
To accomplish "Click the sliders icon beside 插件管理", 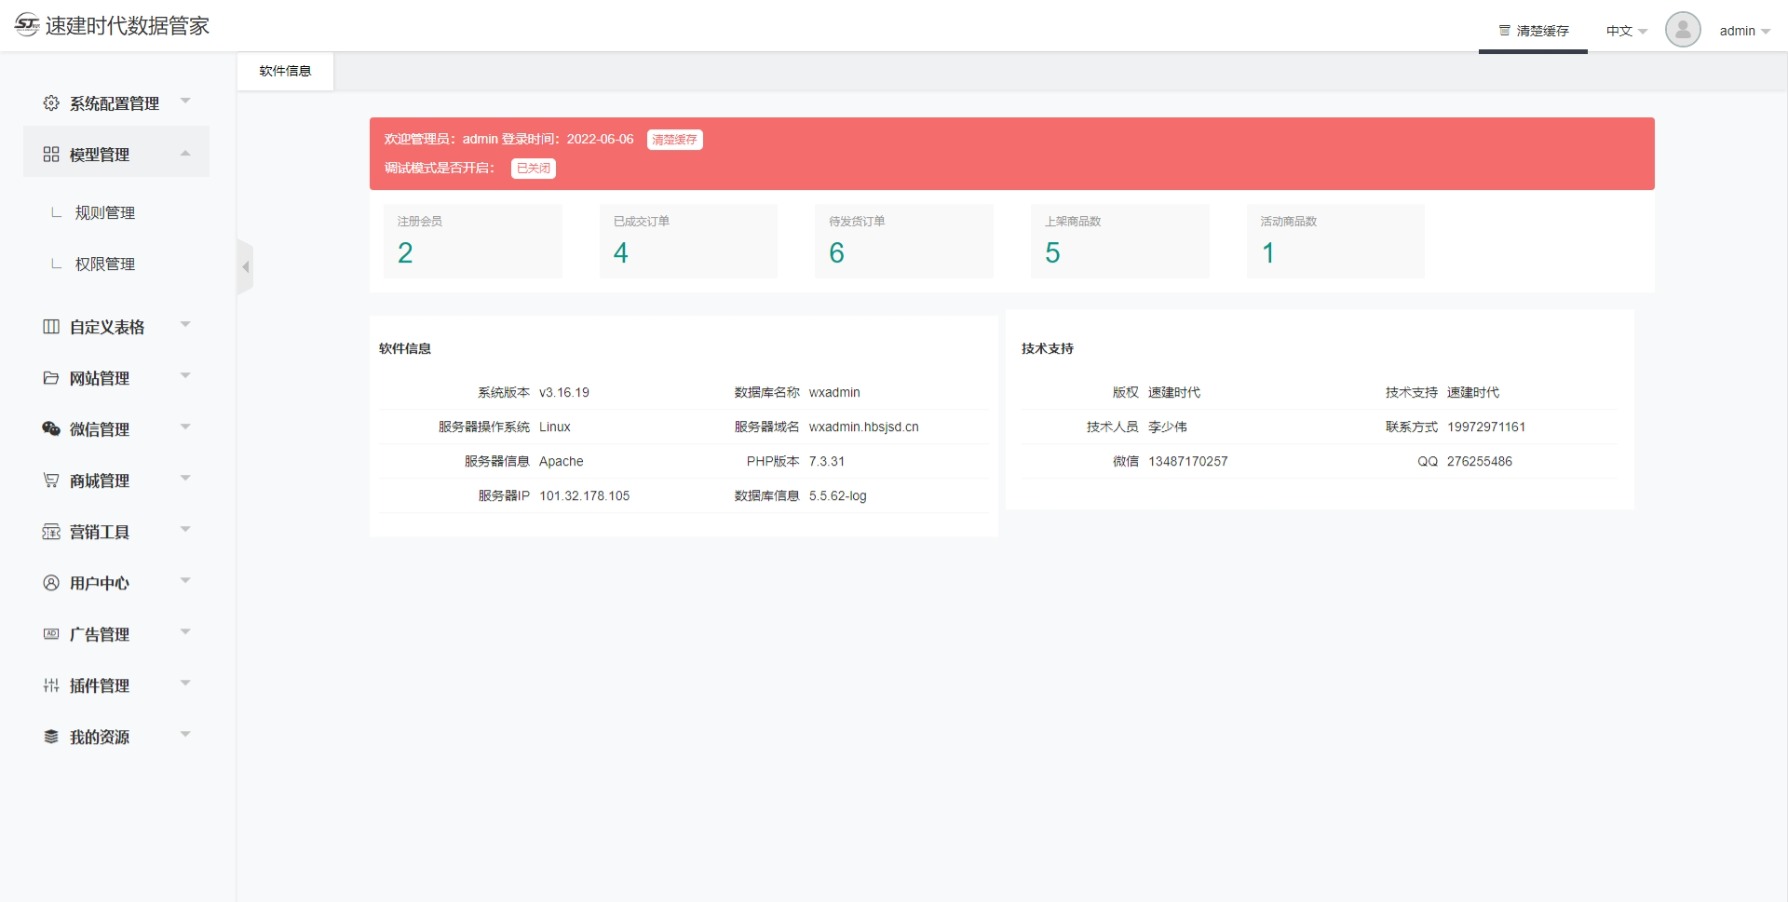I will 51,685.
